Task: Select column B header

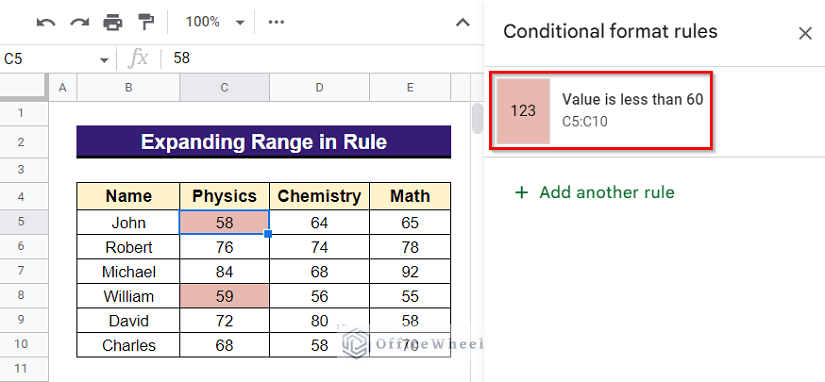Action: pyautogui.click(x=128, y=87)
